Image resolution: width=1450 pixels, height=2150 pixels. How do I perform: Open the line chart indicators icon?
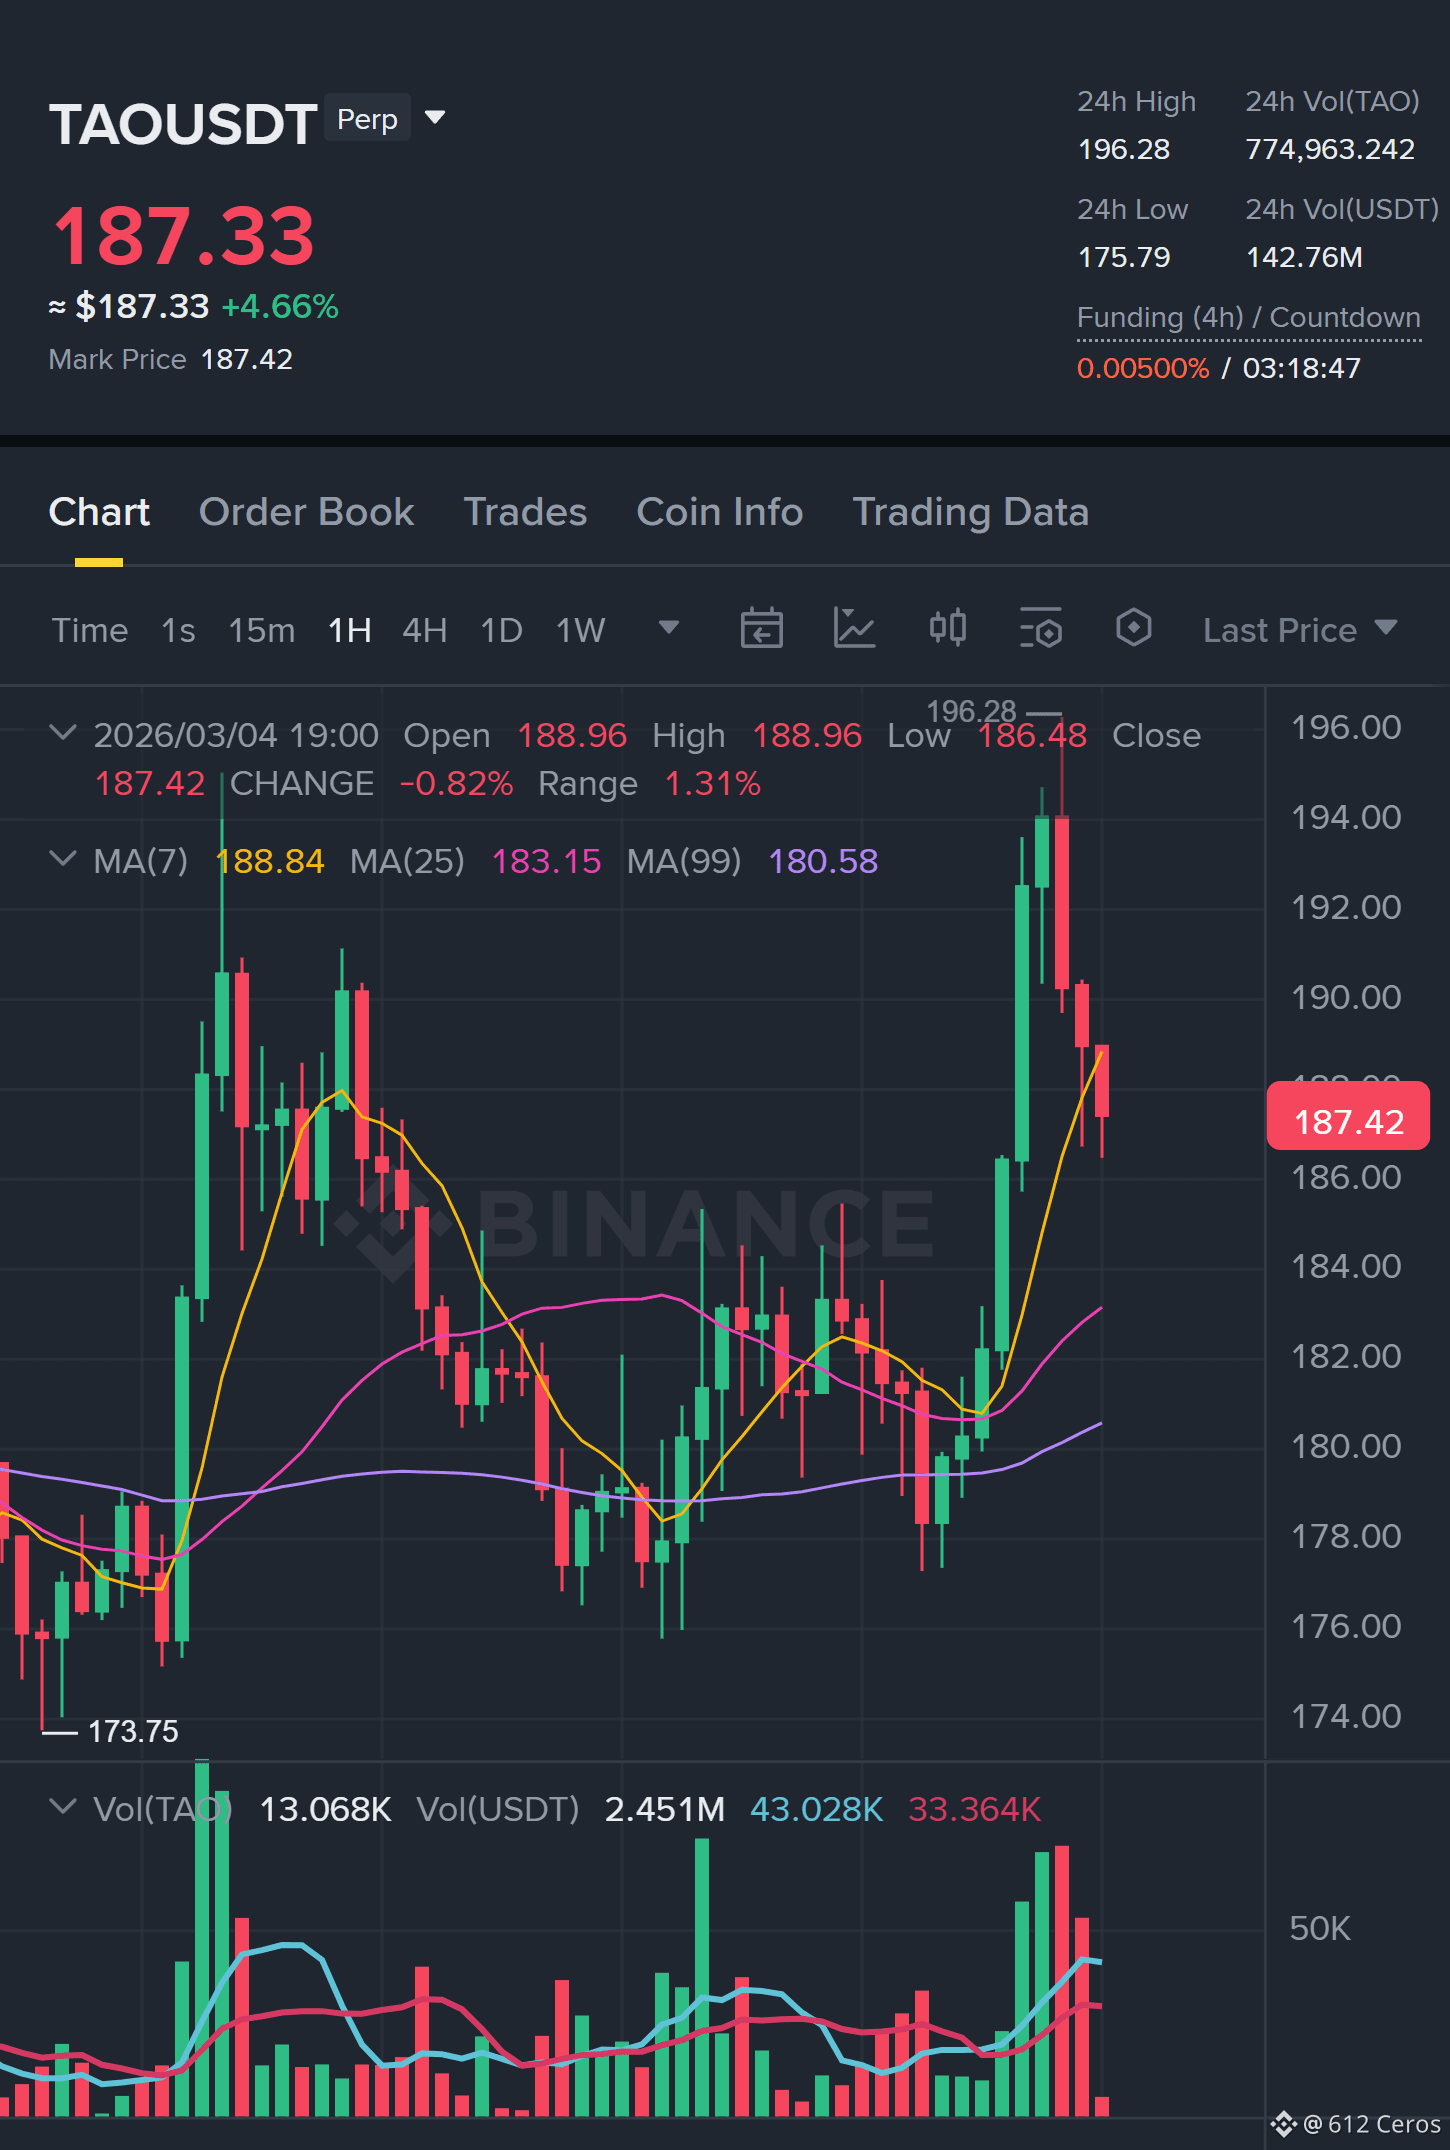coord(854,629)
